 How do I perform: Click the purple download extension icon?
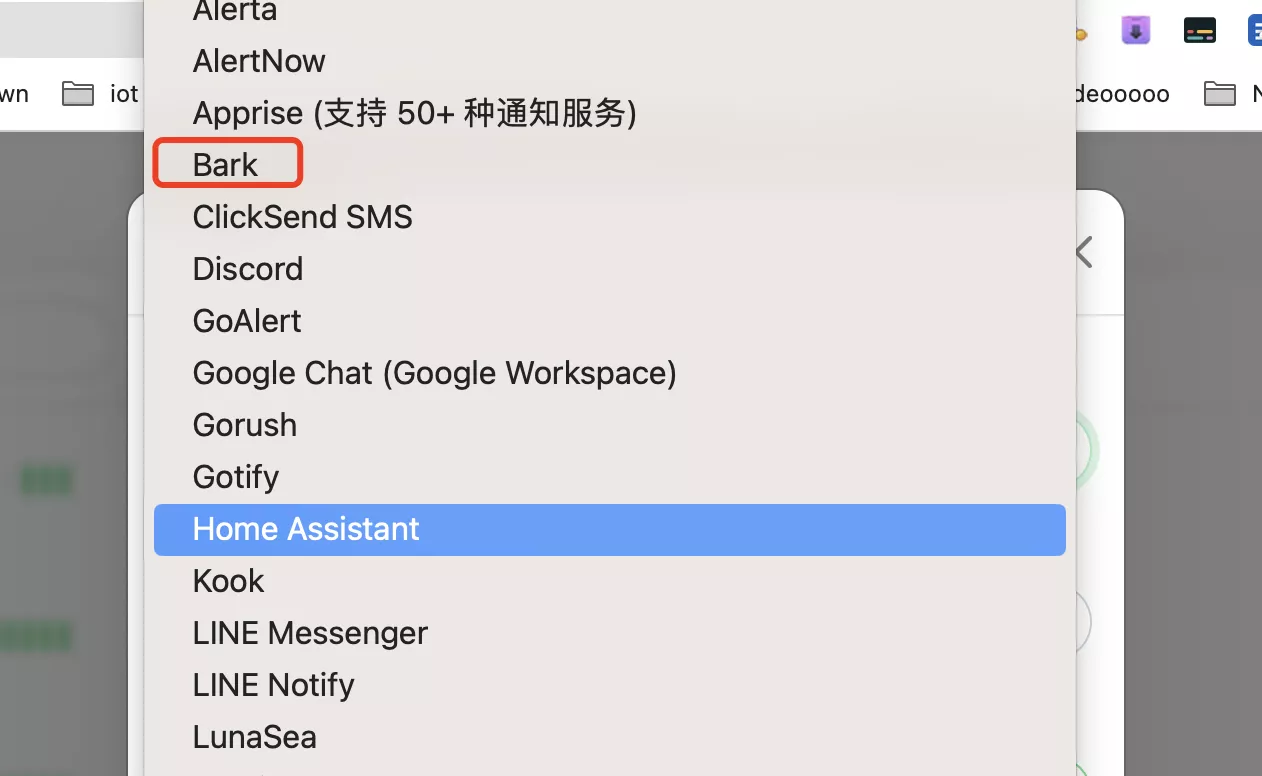click(1135, 31)
